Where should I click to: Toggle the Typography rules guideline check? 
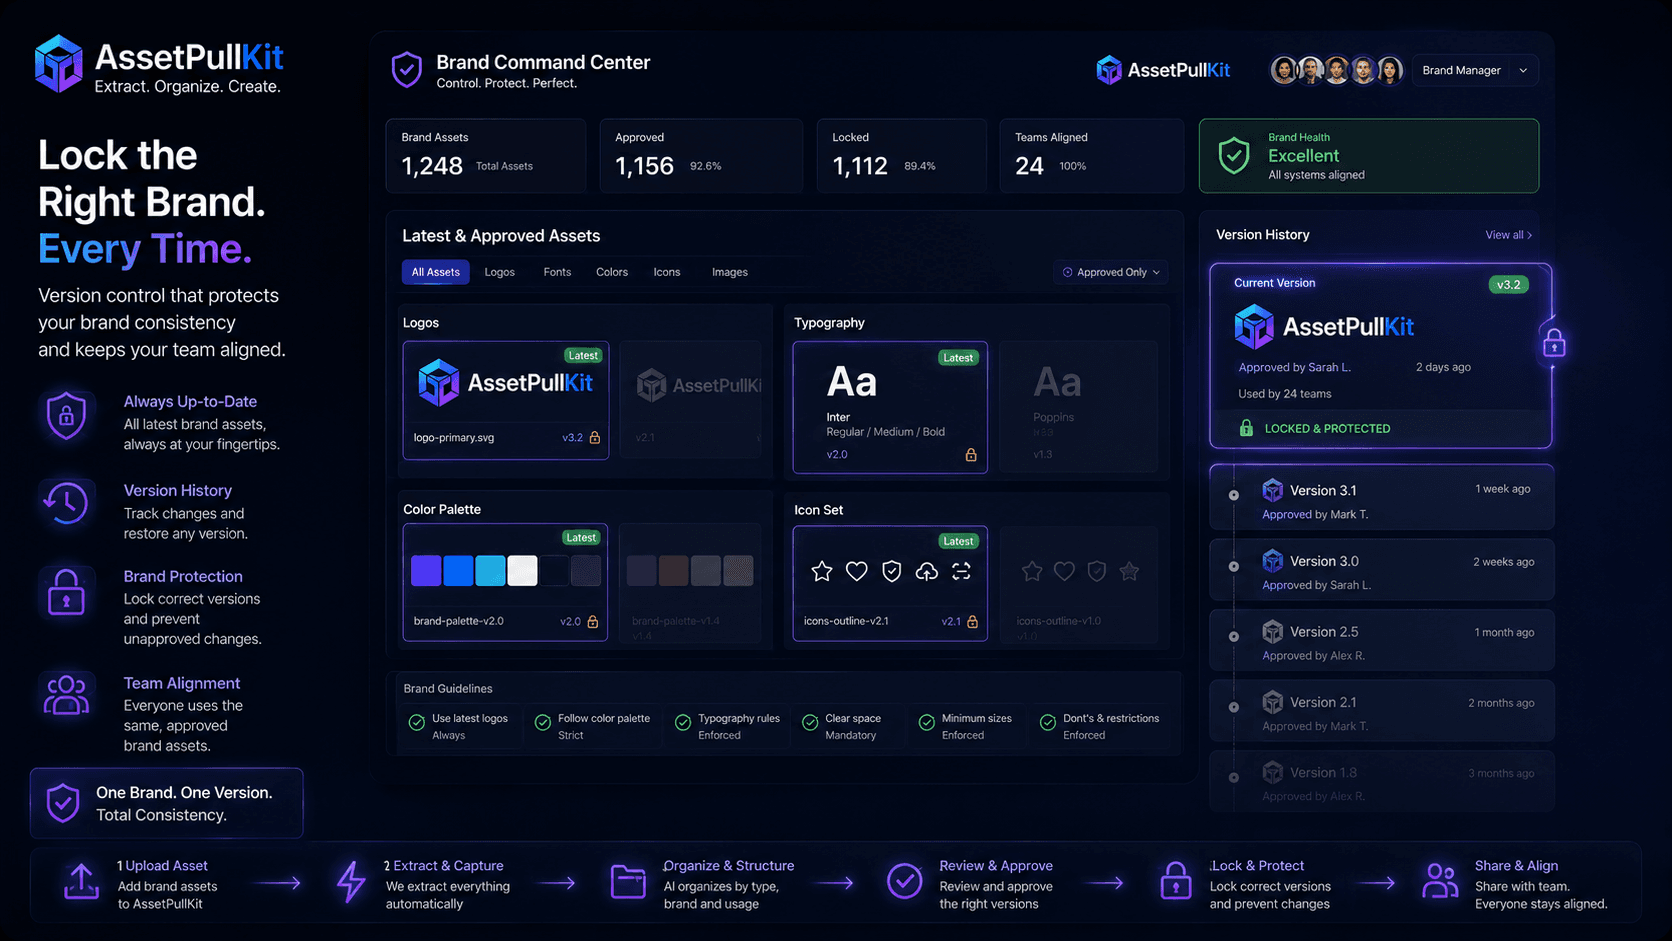(x=683, y=723)
